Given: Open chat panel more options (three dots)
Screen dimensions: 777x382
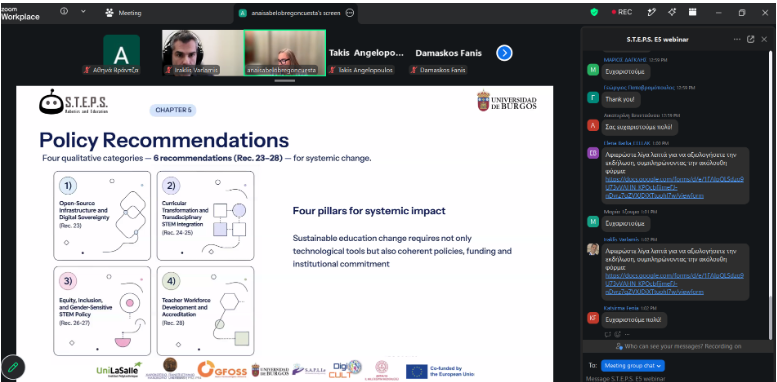Looking at the screenshot, I should 737,39.
